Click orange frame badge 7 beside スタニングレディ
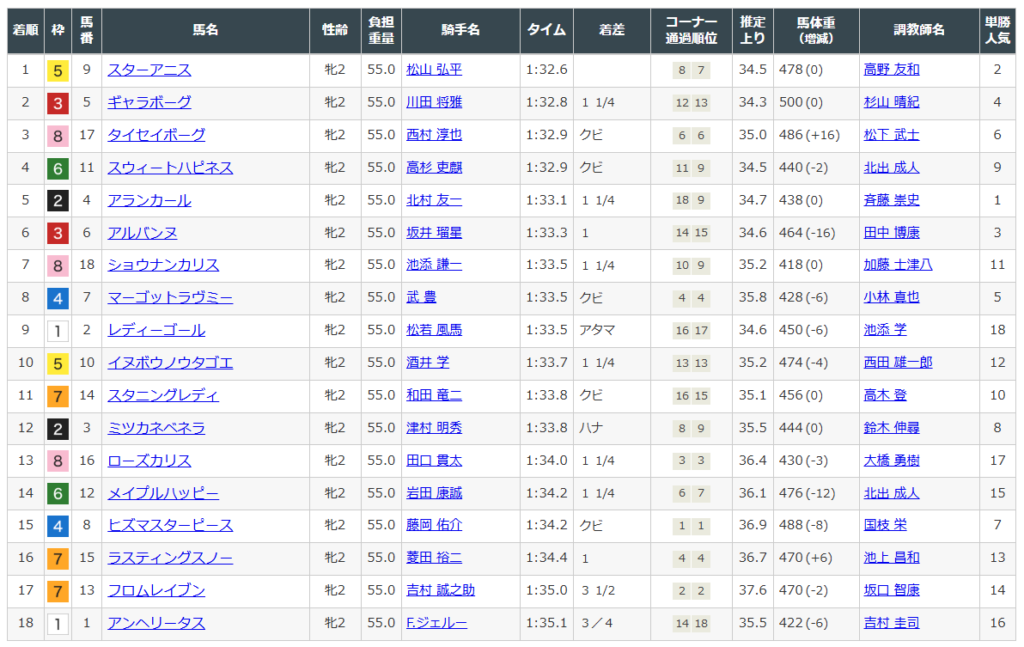Screen dimensions: 1024x647 pyautogui.click(x=58, y=396)
